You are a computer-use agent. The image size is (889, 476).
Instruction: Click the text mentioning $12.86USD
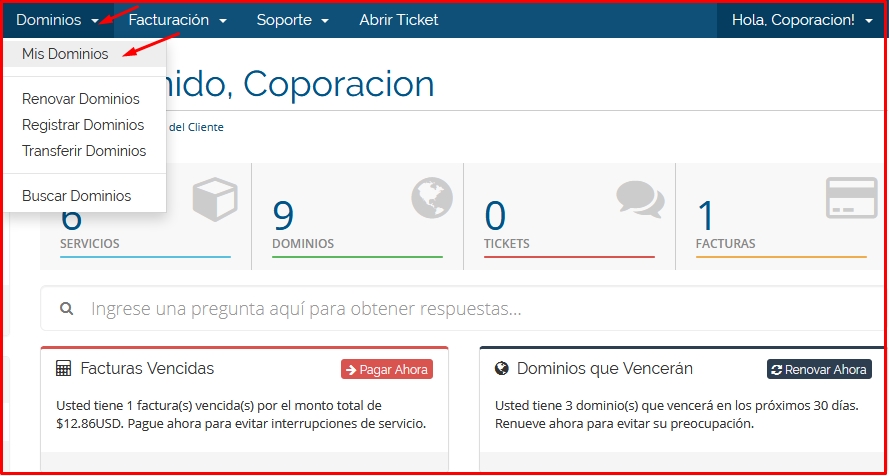point(241,415)
